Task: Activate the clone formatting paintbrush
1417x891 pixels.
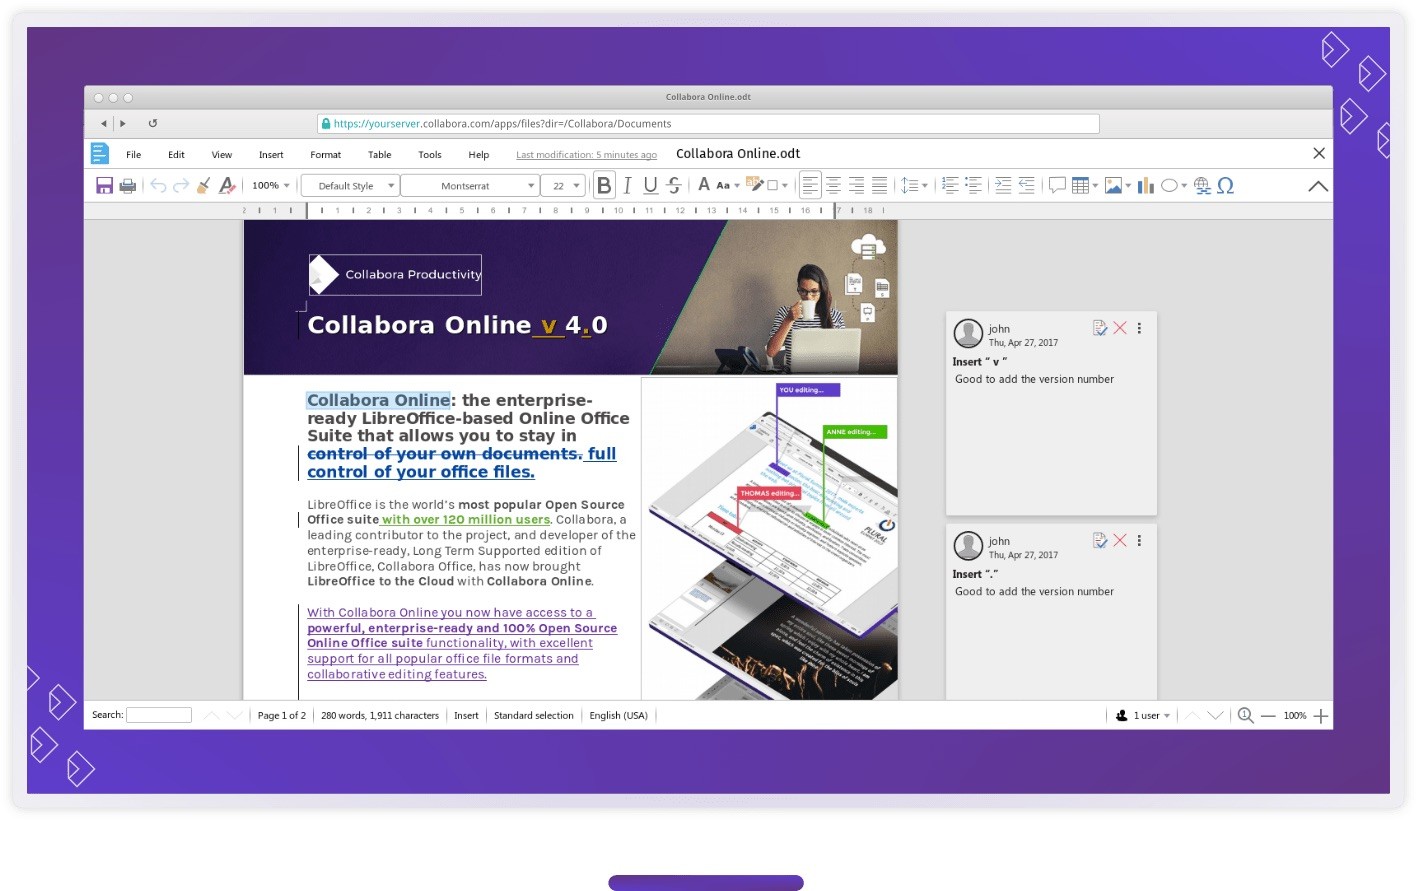Action: pyautogui.click(x=204, y=185)
